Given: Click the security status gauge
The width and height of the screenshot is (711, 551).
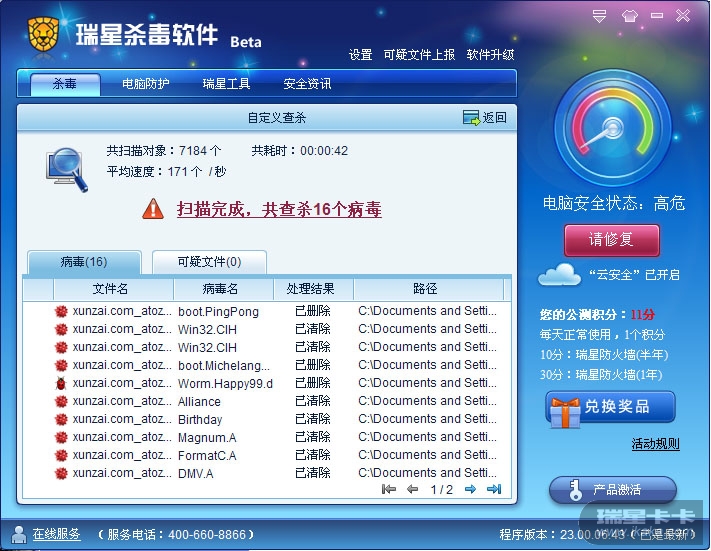Looking at the screenshot, I should [x=612, y=128].
